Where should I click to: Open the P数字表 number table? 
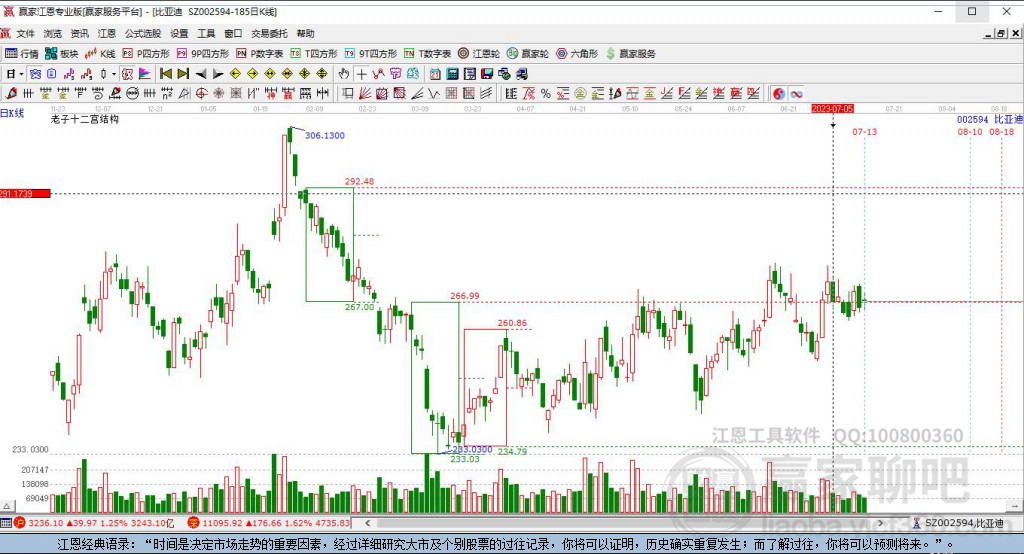point(259,54)
